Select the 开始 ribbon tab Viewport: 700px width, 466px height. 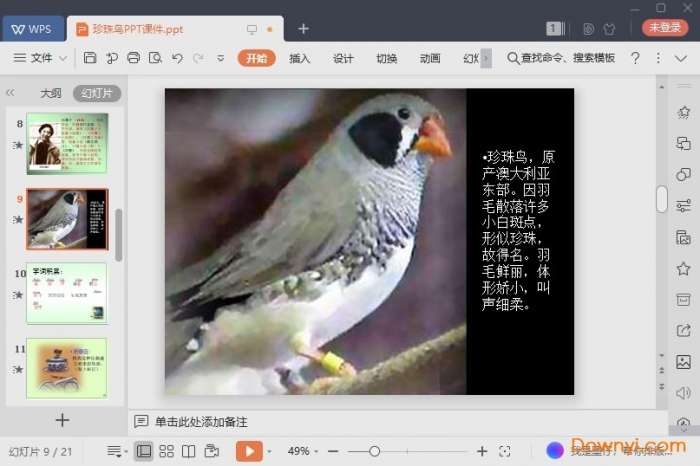256,58
